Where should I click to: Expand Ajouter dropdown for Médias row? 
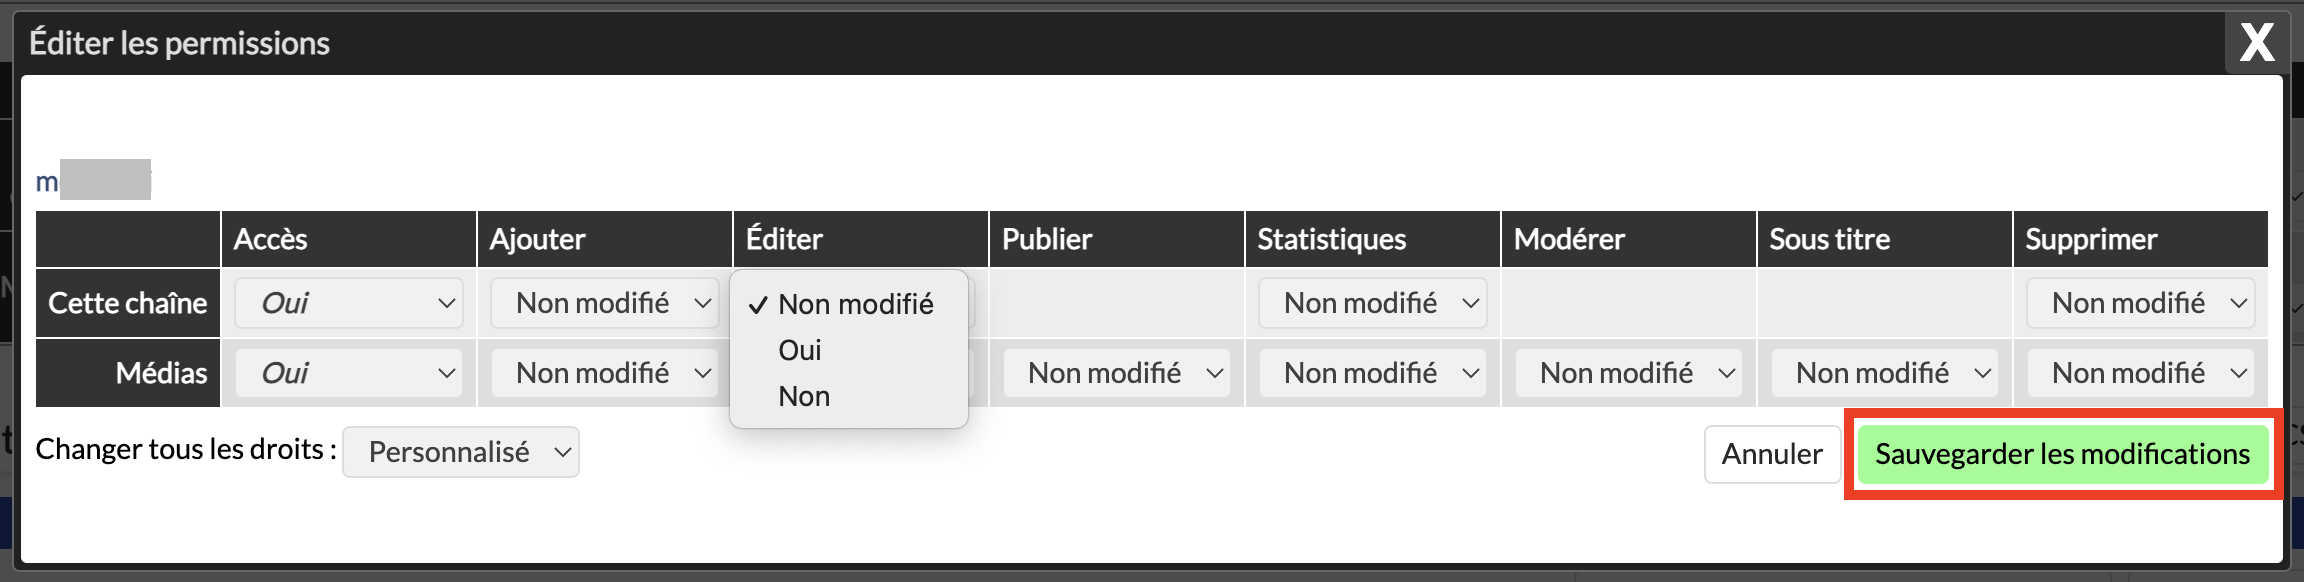point(604,373)
